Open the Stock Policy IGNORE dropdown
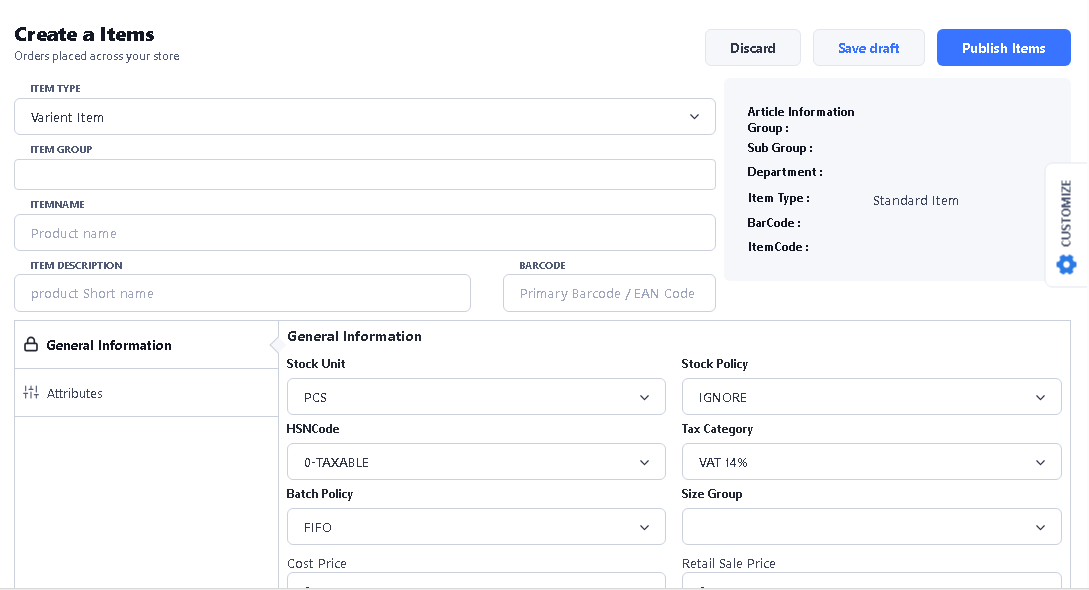 (871, 397)
